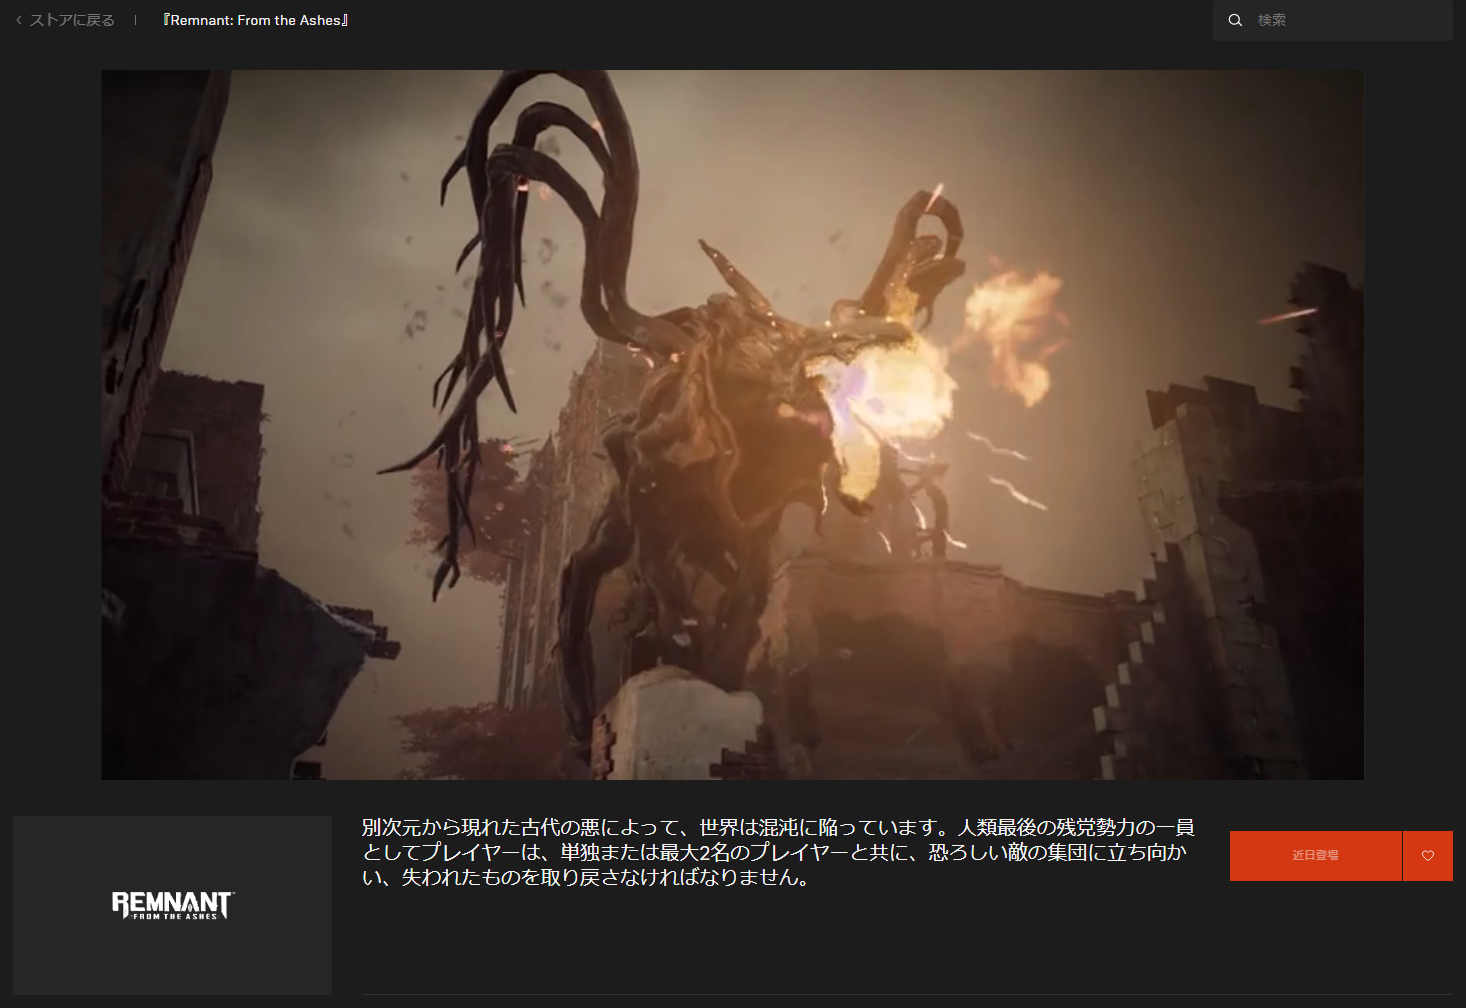Image resolution: width=1466 pixels, height=1008 pixels.
Task: Click the Remnant From the Ashes logo
Action: (172, 905)
